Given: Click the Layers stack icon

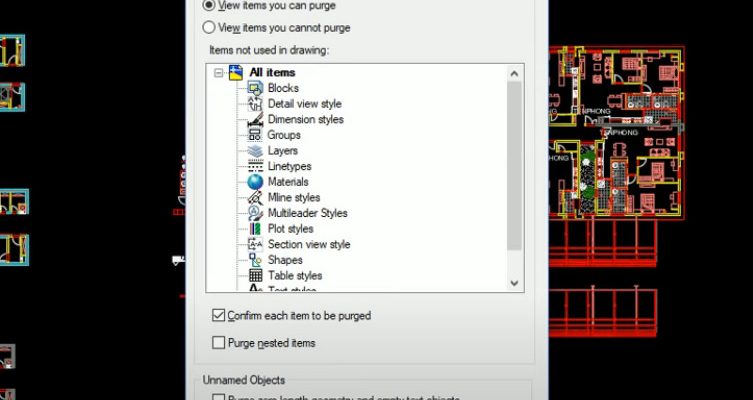Looking at the screenshot, I should (255, 151).
